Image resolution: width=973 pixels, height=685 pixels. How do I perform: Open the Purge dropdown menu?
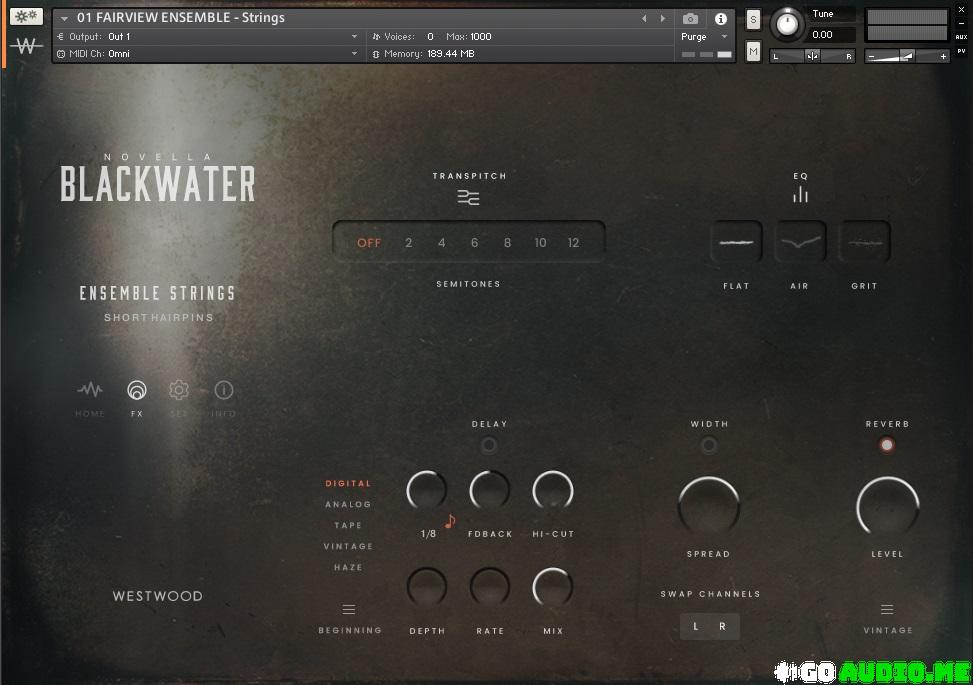pyautogui.click(x=704, y=37)
